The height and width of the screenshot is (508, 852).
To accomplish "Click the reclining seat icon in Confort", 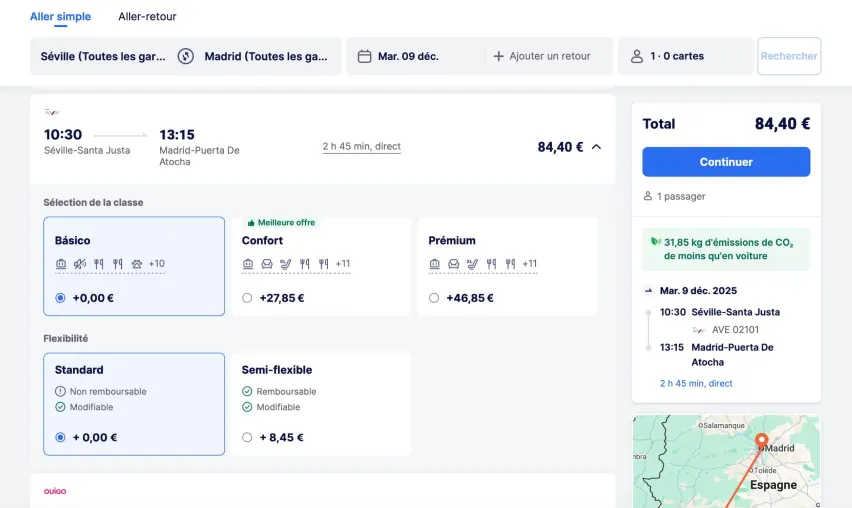I will (x=286, y=264).
